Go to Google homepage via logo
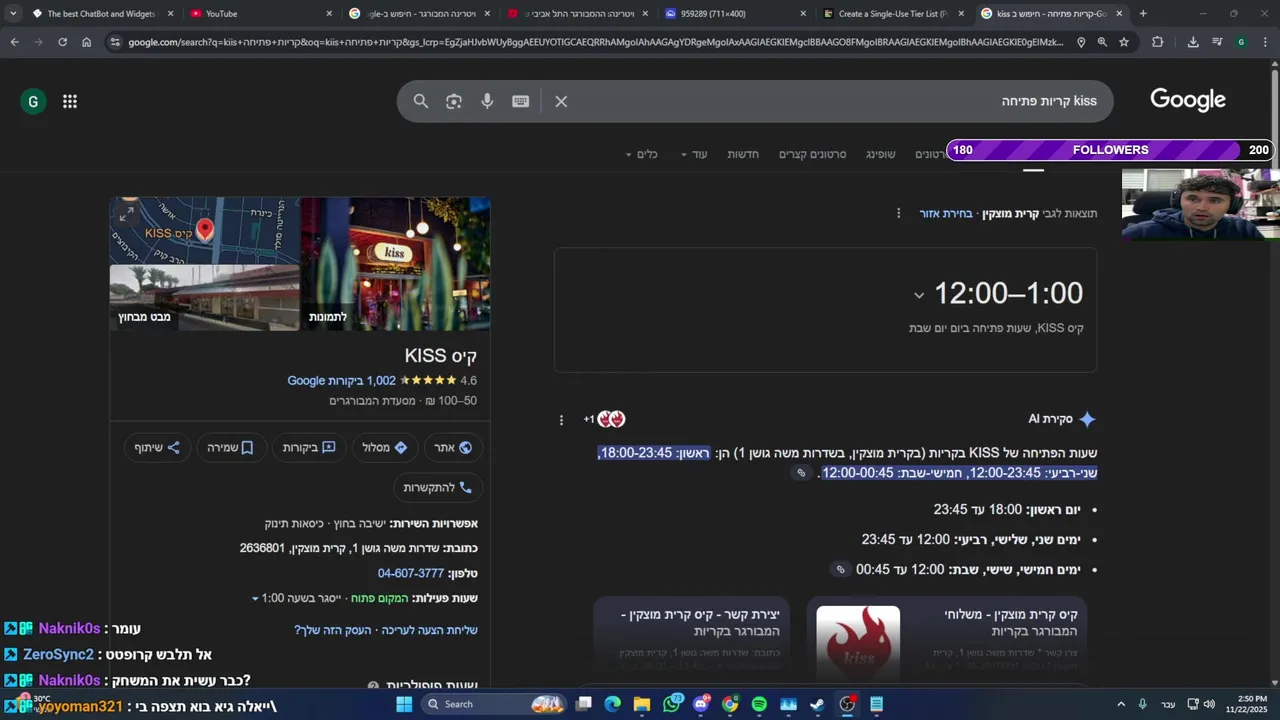The width and height of the screenshot is (1280, 720). (x=1187, y=100)
